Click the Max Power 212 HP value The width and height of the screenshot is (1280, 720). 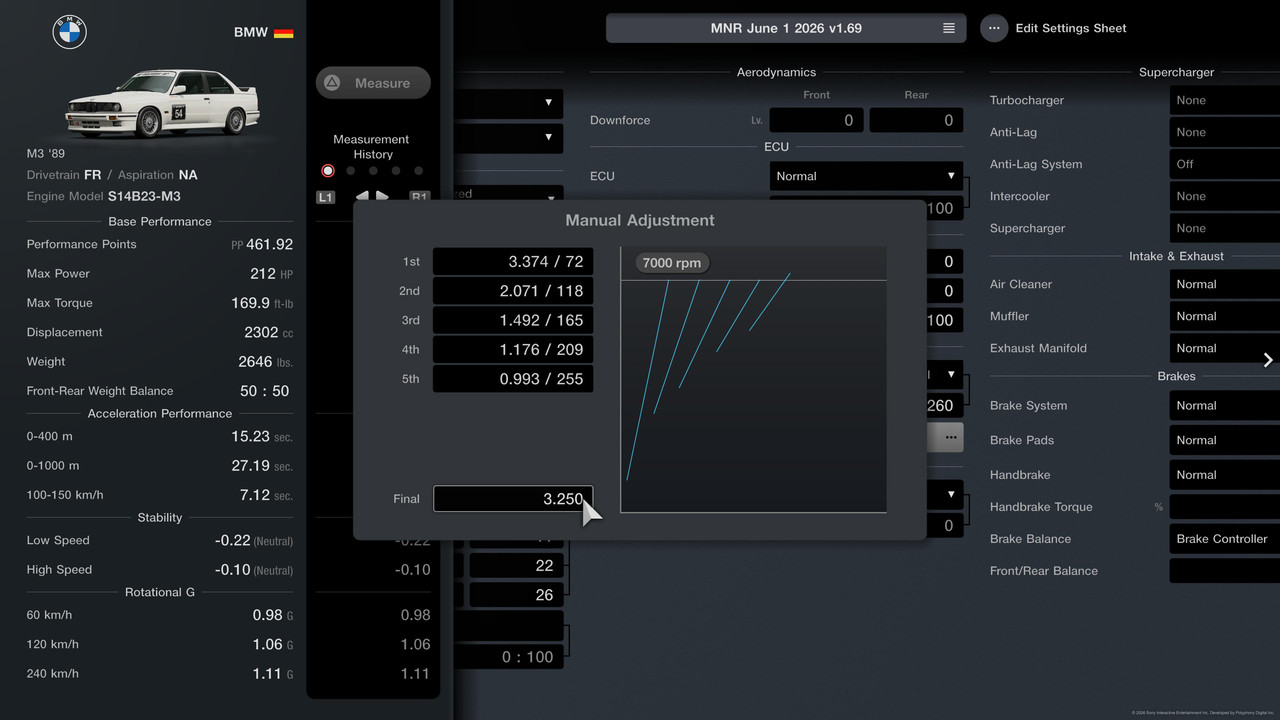[271, 273]
